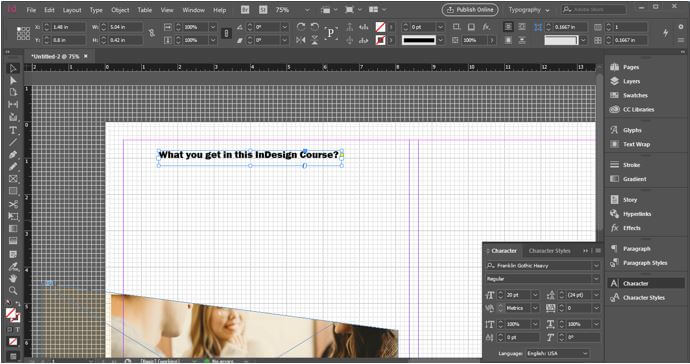Click the X position field 1.48 in
This screenshot has height=364, width=690.
pyautogui.click(x=68, y=27)
